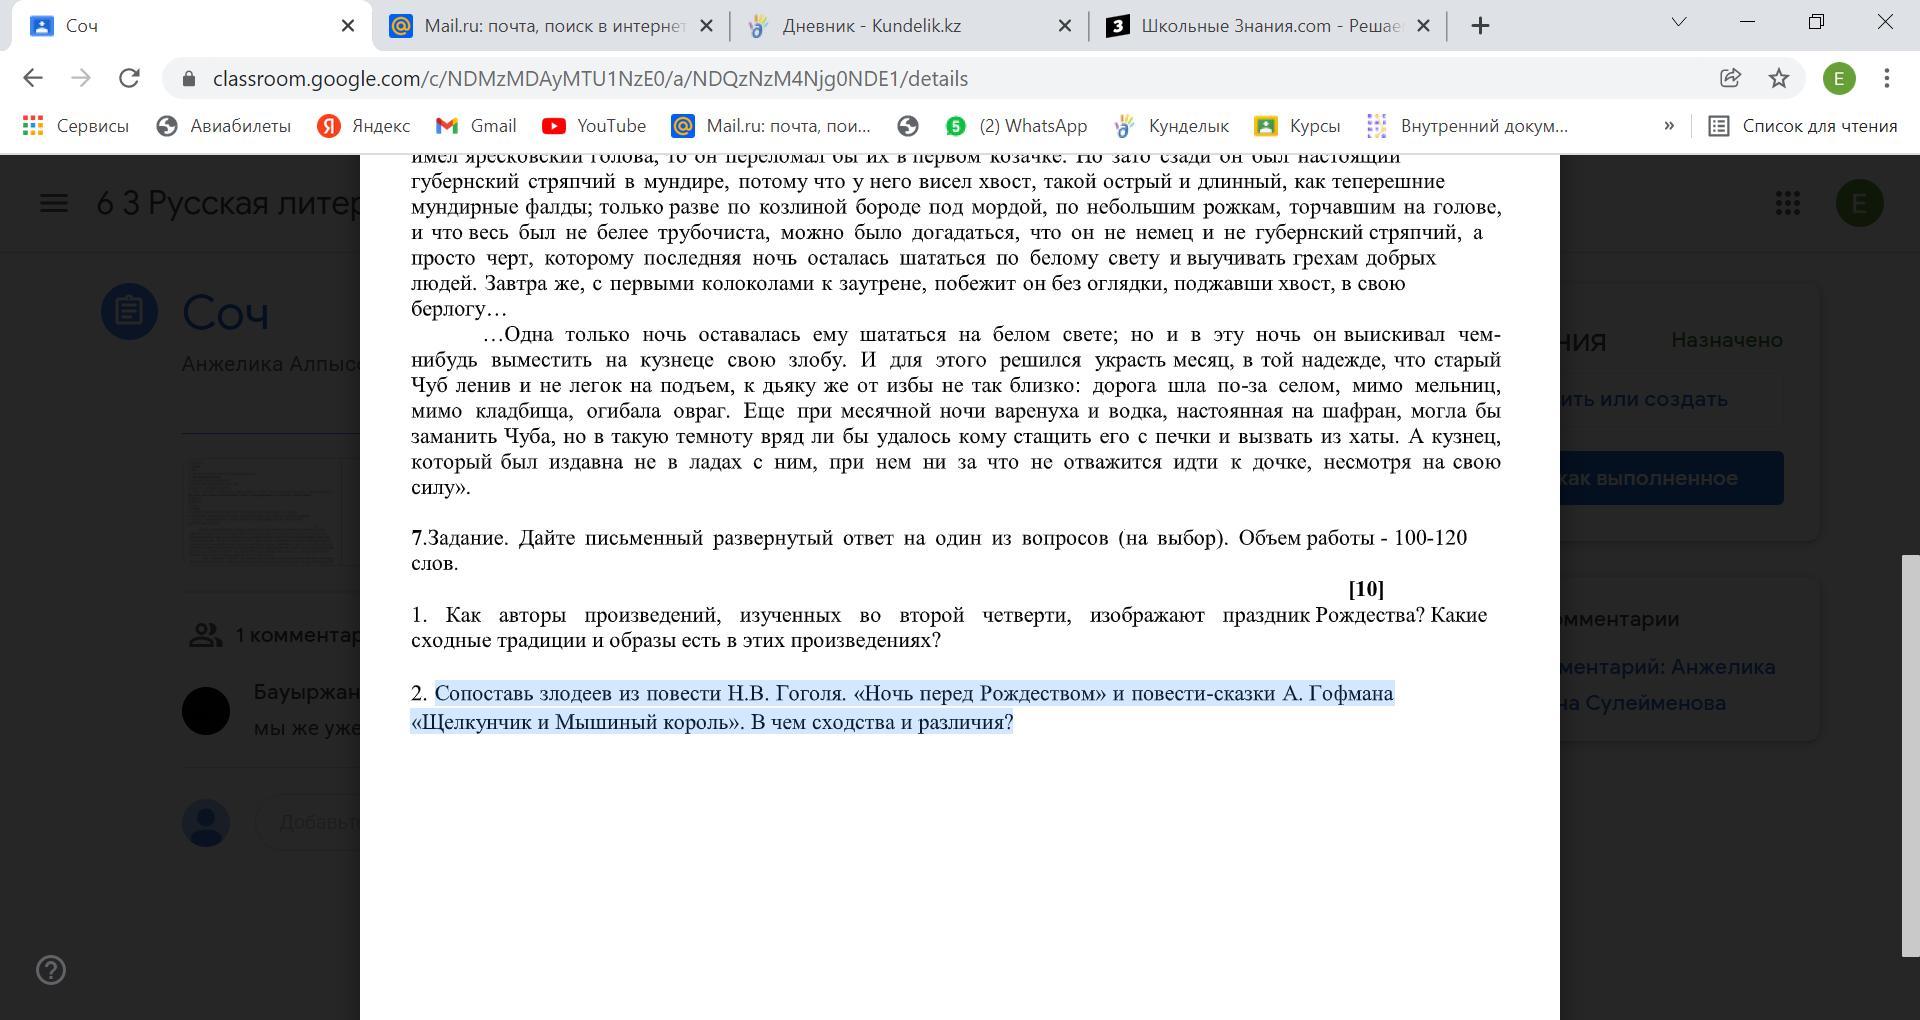
Task: Close the Mail.ru tab
Action: pyautogui.click(x=706, y=26)
